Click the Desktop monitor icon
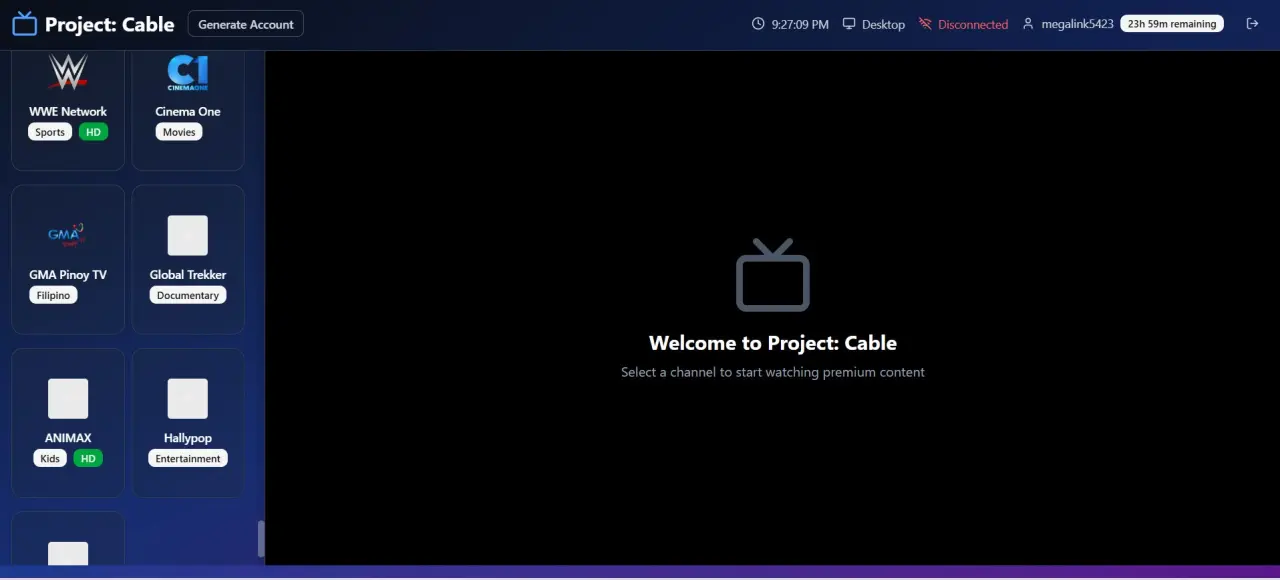This screenshot has height=580, width=1280. pos(849,24)
